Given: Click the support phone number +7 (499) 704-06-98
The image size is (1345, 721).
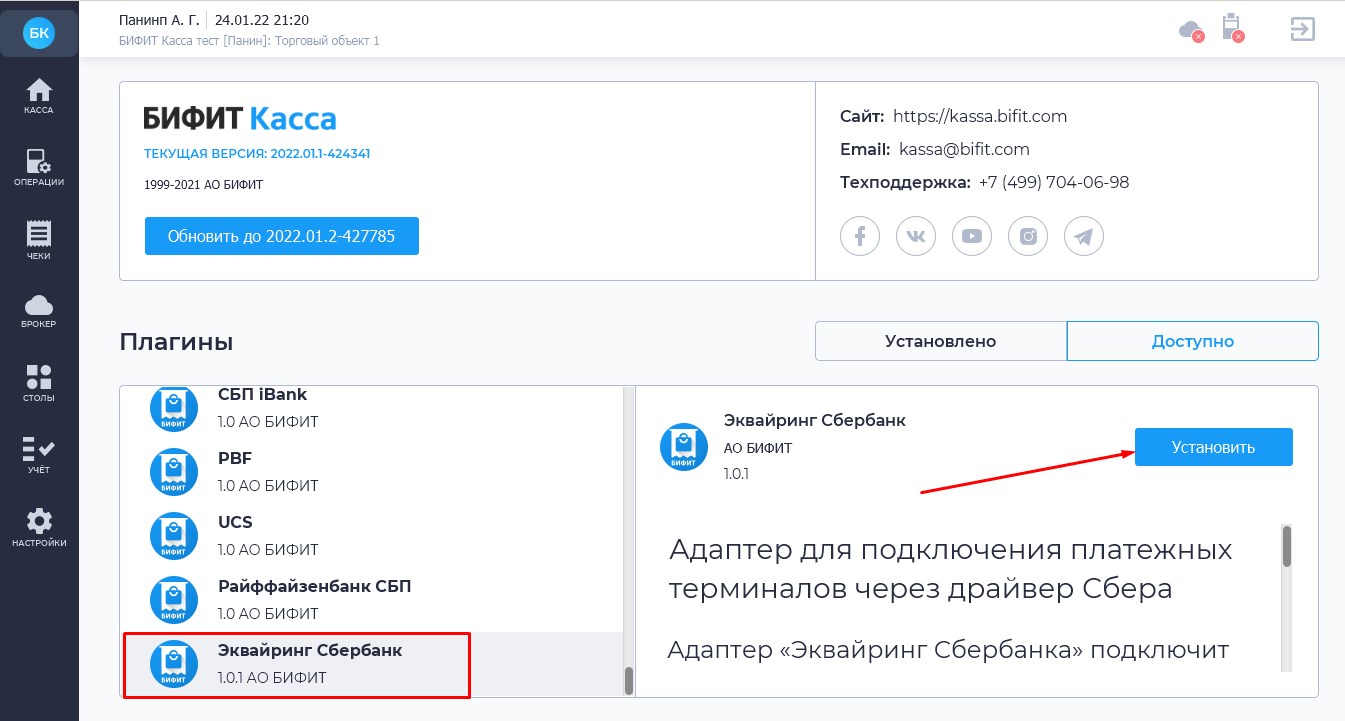Looking at the screenshot, I should coord(1054,182).
